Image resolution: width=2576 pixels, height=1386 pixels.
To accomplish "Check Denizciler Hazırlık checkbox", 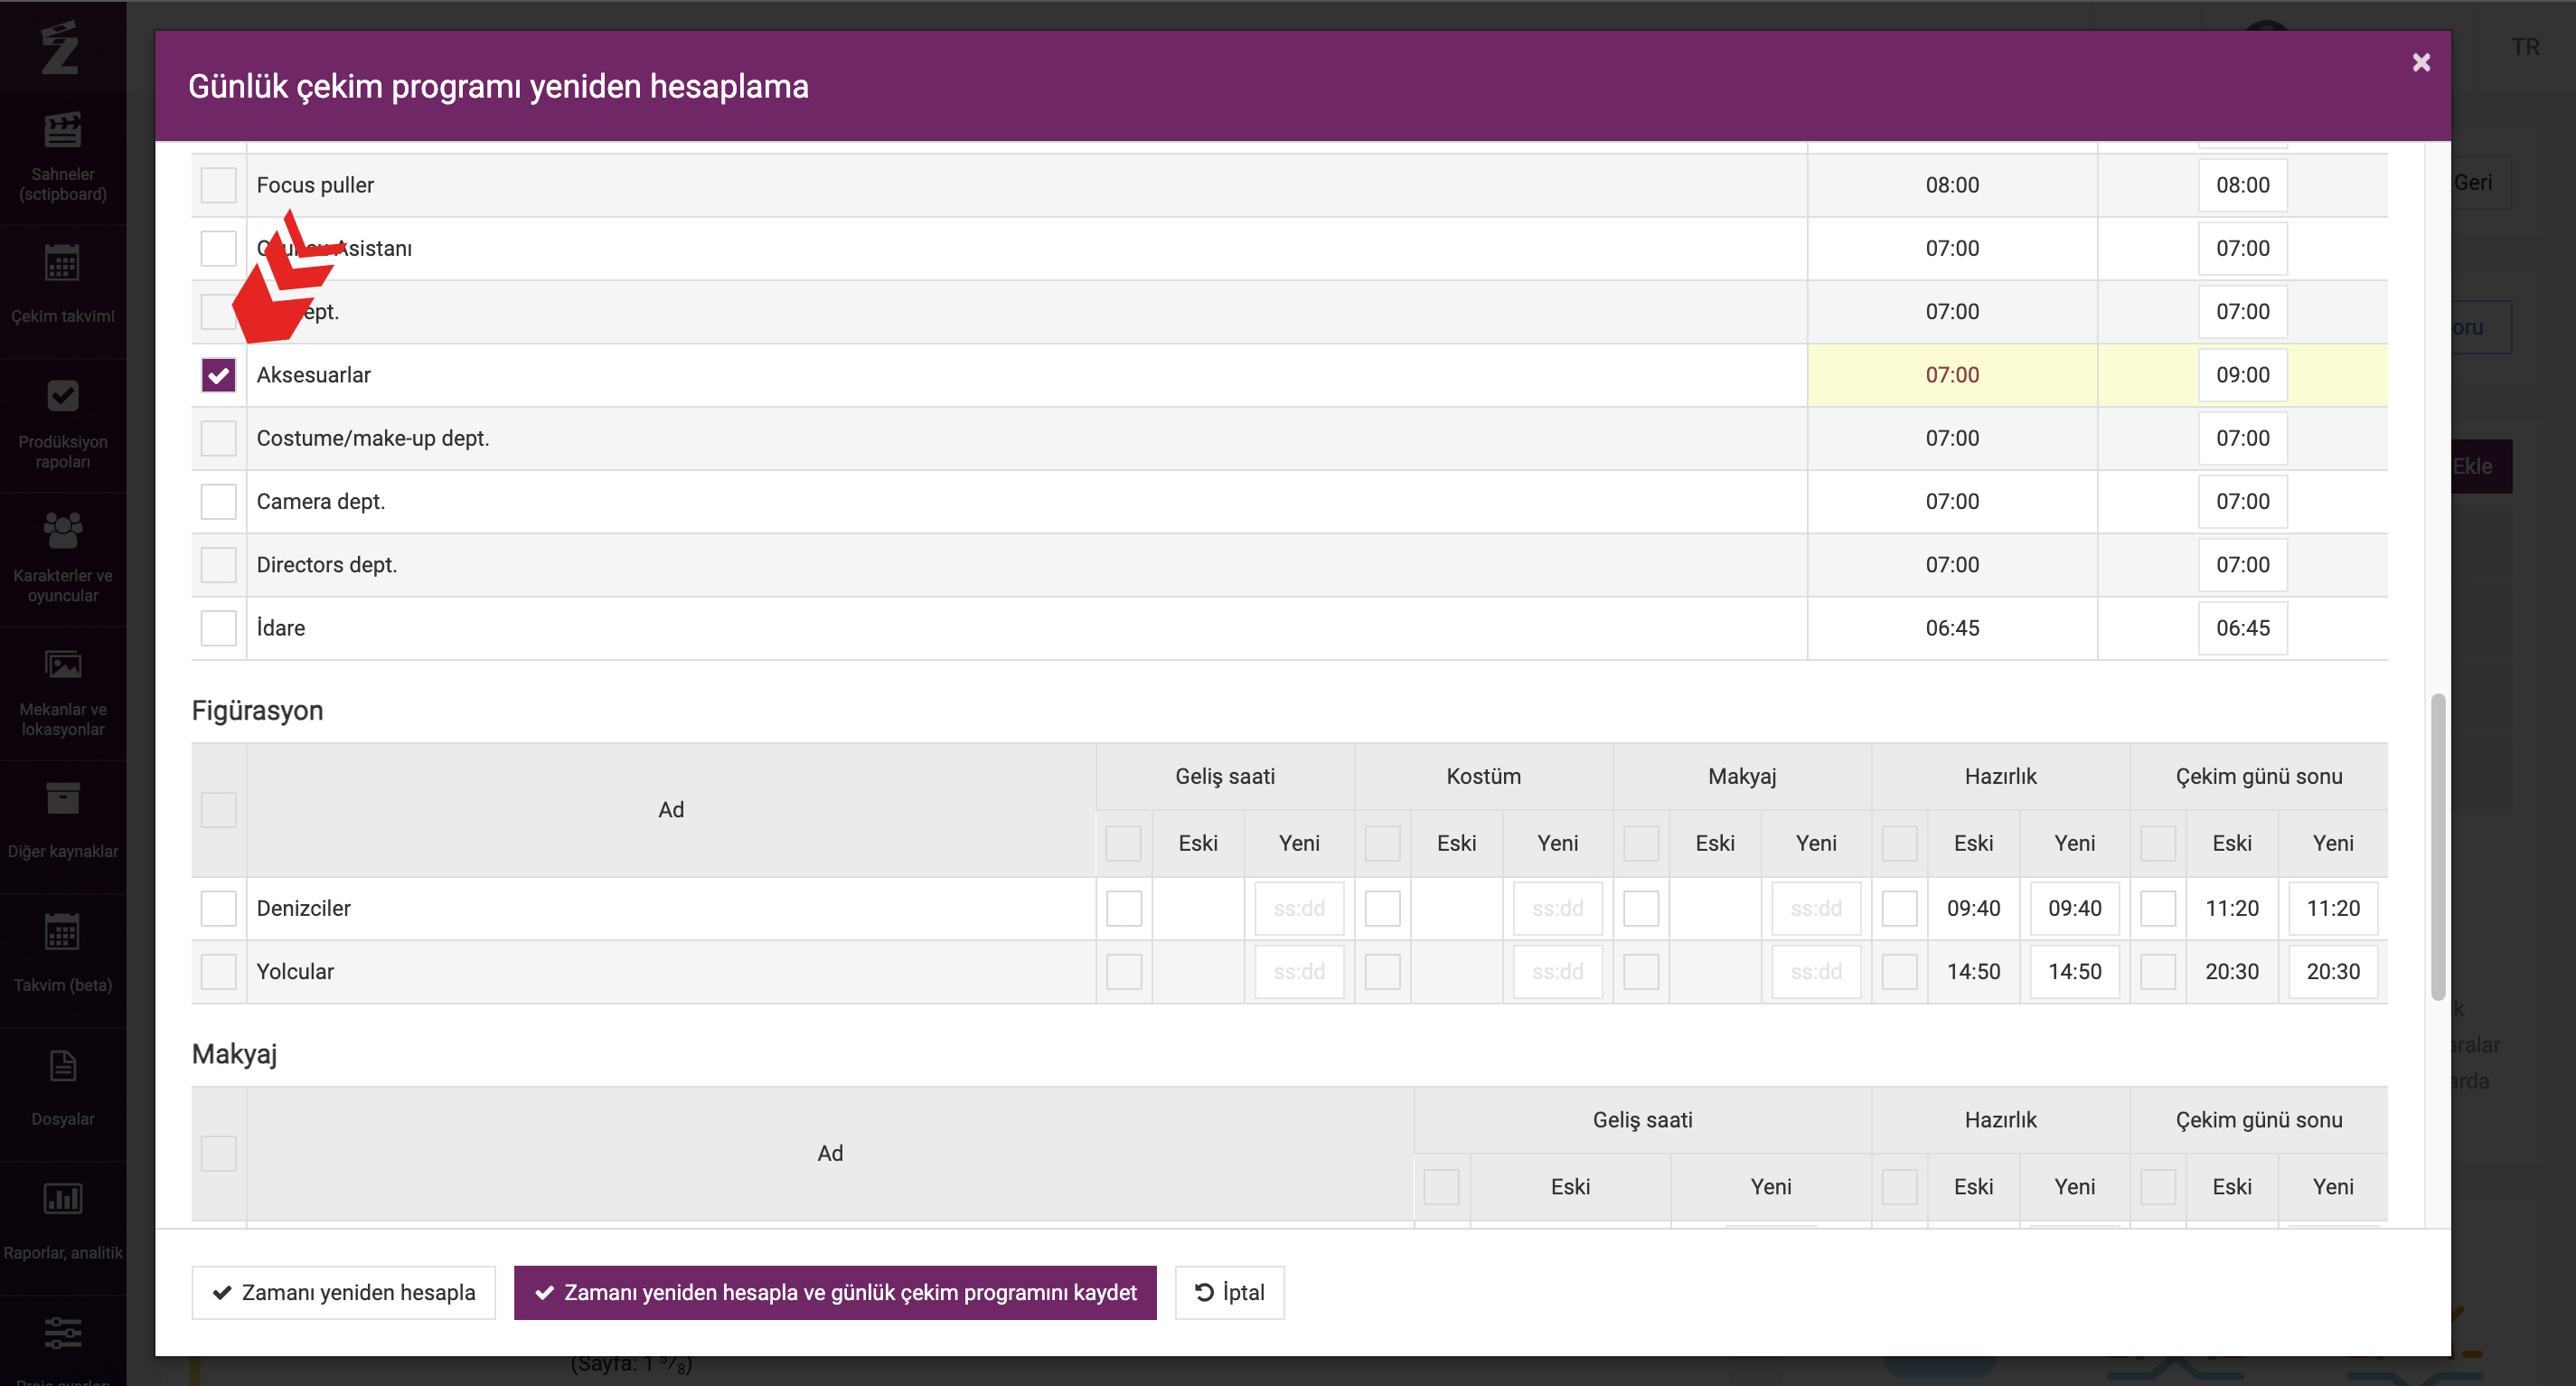I will tap(1899, 908).
